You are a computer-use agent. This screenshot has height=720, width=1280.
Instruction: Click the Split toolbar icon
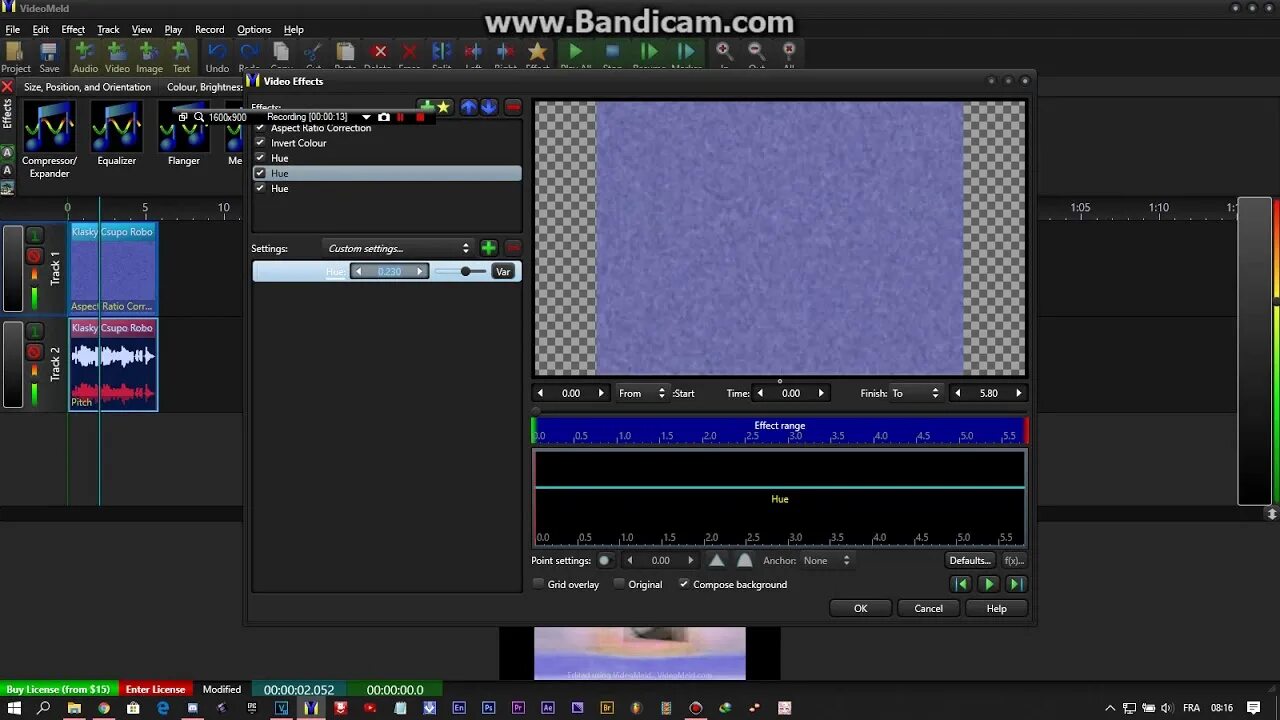pos(442,52)
